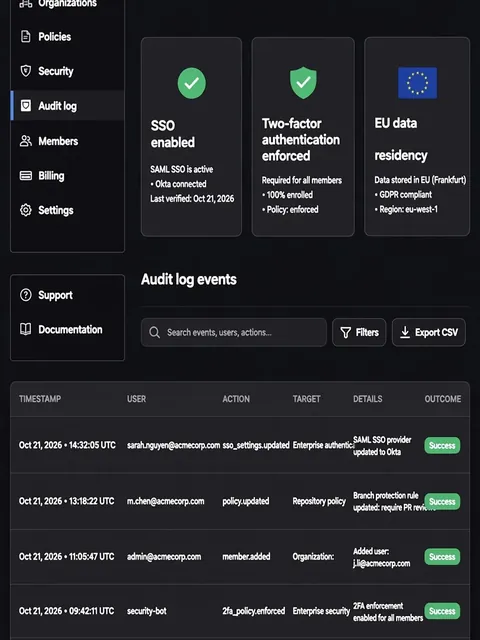Screen dimensions: 480x640
Task: Select timestamp Oct 21, 2026 14:32:05 UTC
Action: click(67, 445)
